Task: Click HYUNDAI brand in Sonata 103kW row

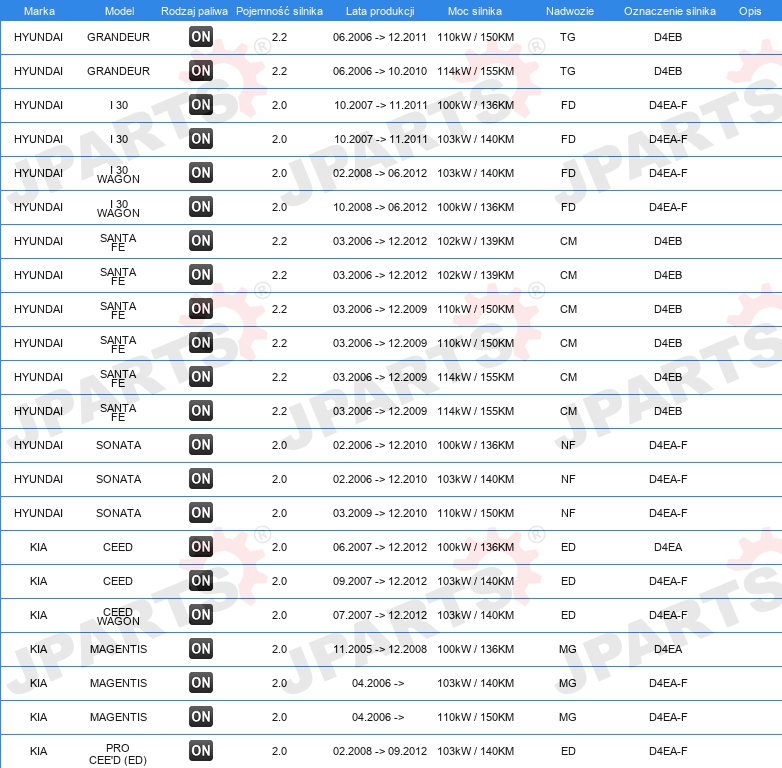Action: pos(38,479)
